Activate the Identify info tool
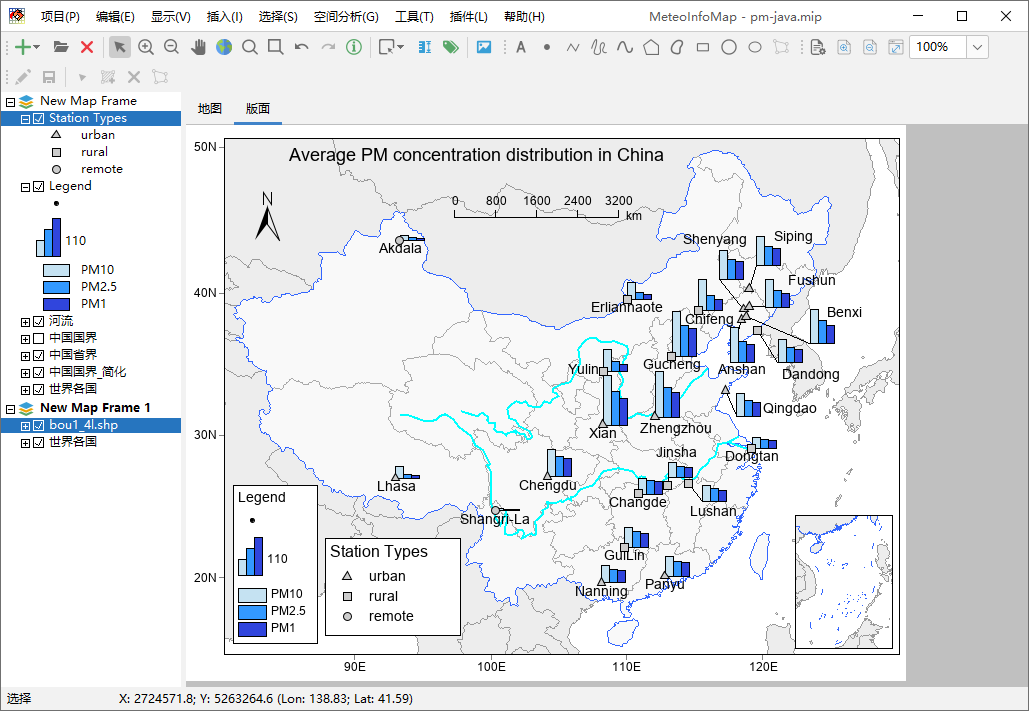1029x711 pixels. coord(354,47)
